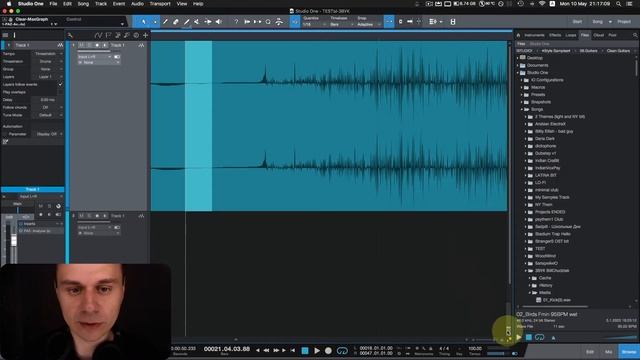The width and height of the screenshot is (640, 360).
Task: Click the wrench track options icon
Action: pos(70,36)
